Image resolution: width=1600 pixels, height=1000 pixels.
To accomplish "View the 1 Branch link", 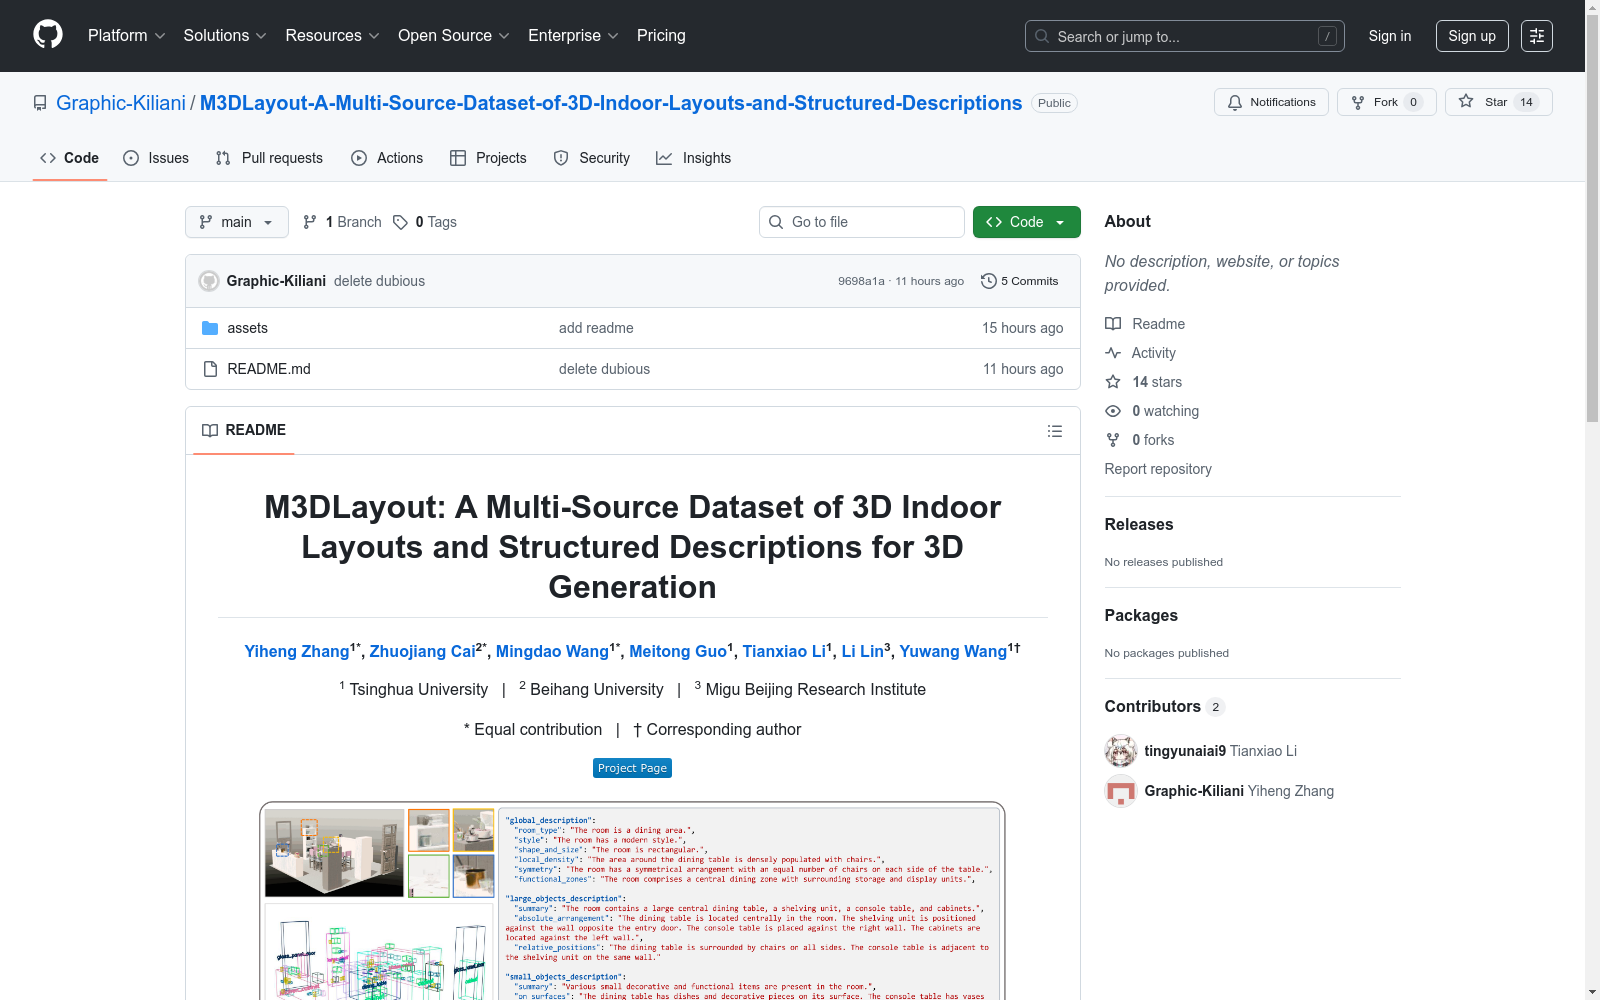I will click(x=342, y=222).
